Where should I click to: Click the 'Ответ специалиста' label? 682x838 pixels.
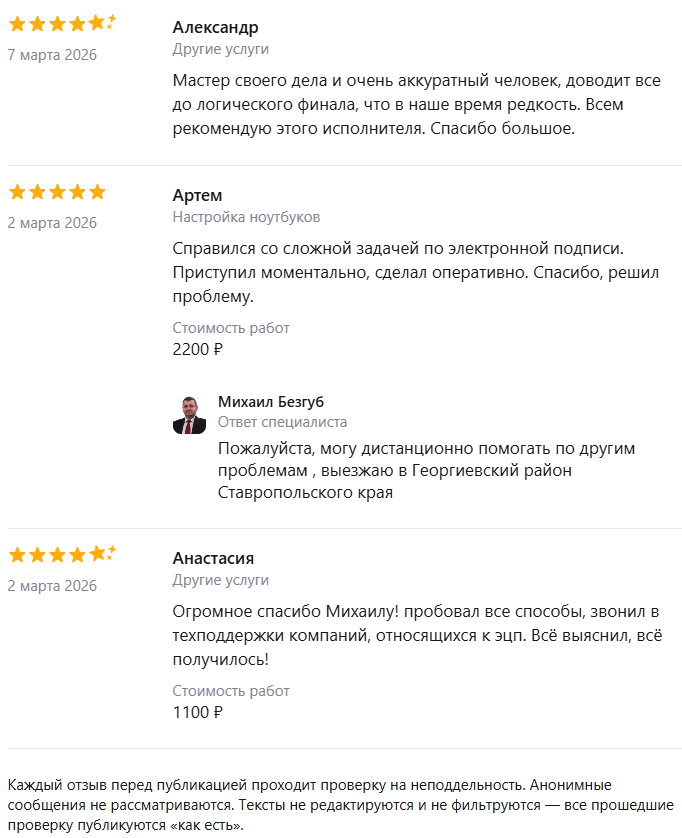[x=282, y=422]
